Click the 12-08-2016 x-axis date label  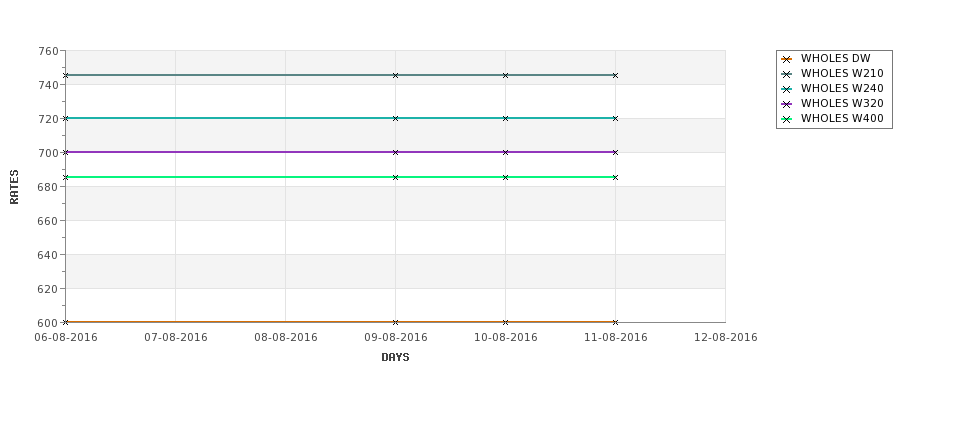[x=726, y=337]
